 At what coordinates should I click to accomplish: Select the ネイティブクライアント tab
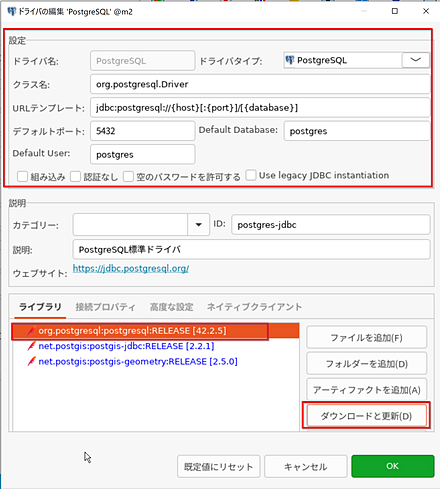(x=254, y=307)
